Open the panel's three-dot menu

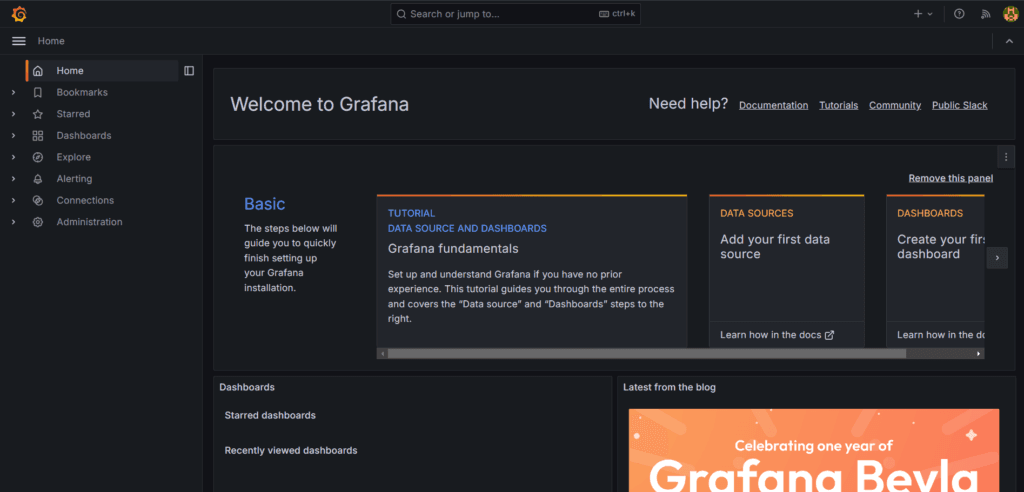(x=1006, y=157)
